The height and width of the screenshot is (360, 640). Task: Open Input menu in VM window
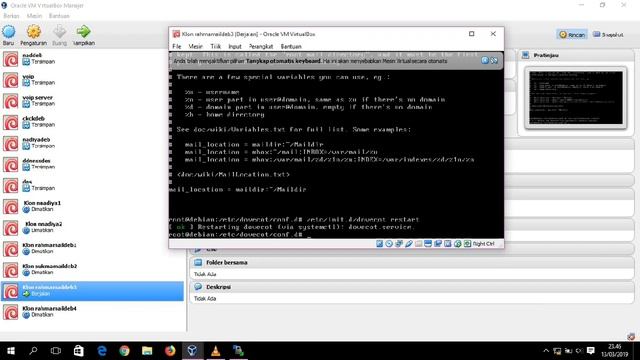coord(235,47)
